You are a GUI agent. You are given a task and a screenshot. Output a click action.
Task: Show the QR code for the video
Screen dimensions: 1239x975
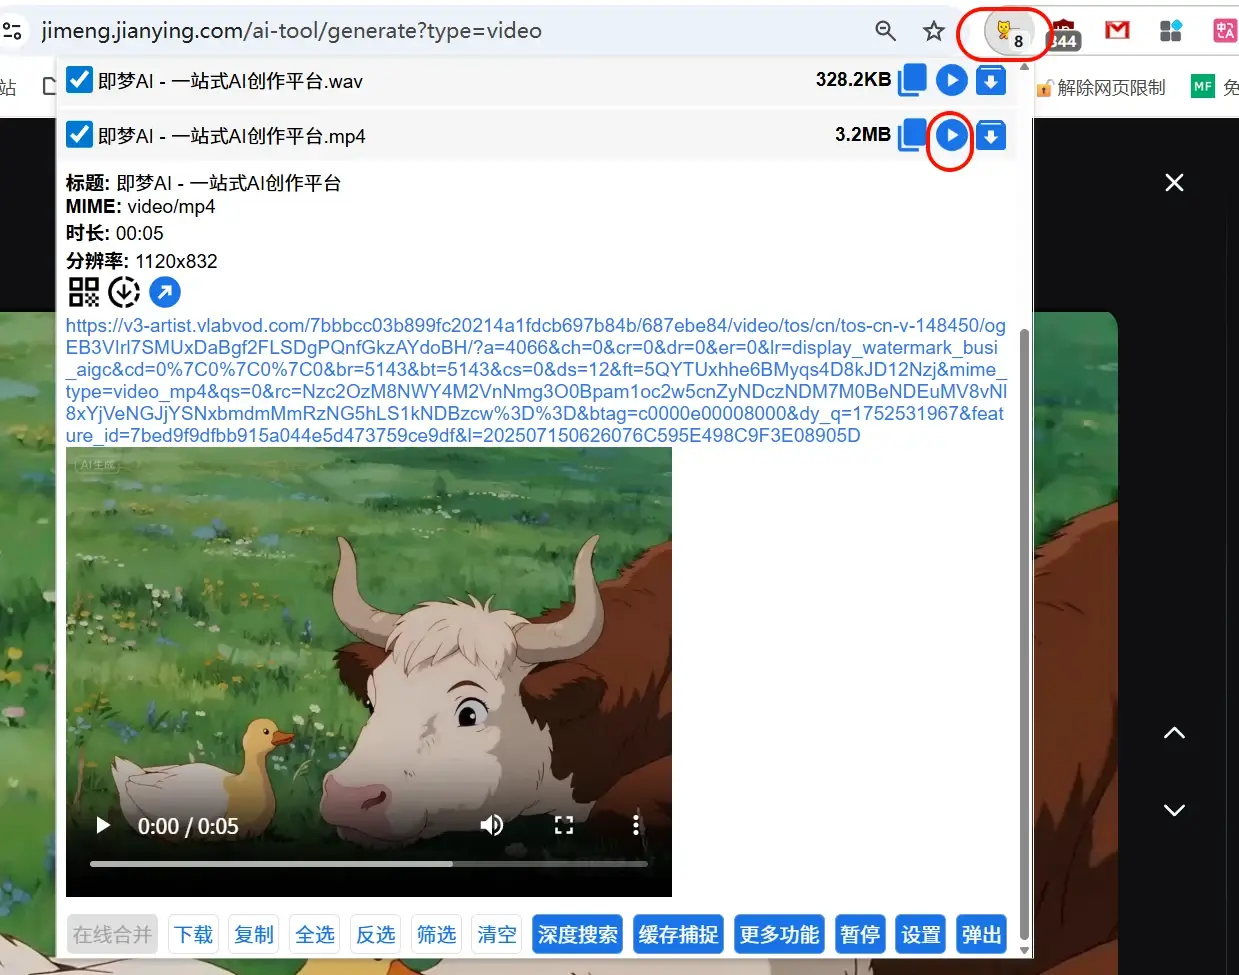83,292
